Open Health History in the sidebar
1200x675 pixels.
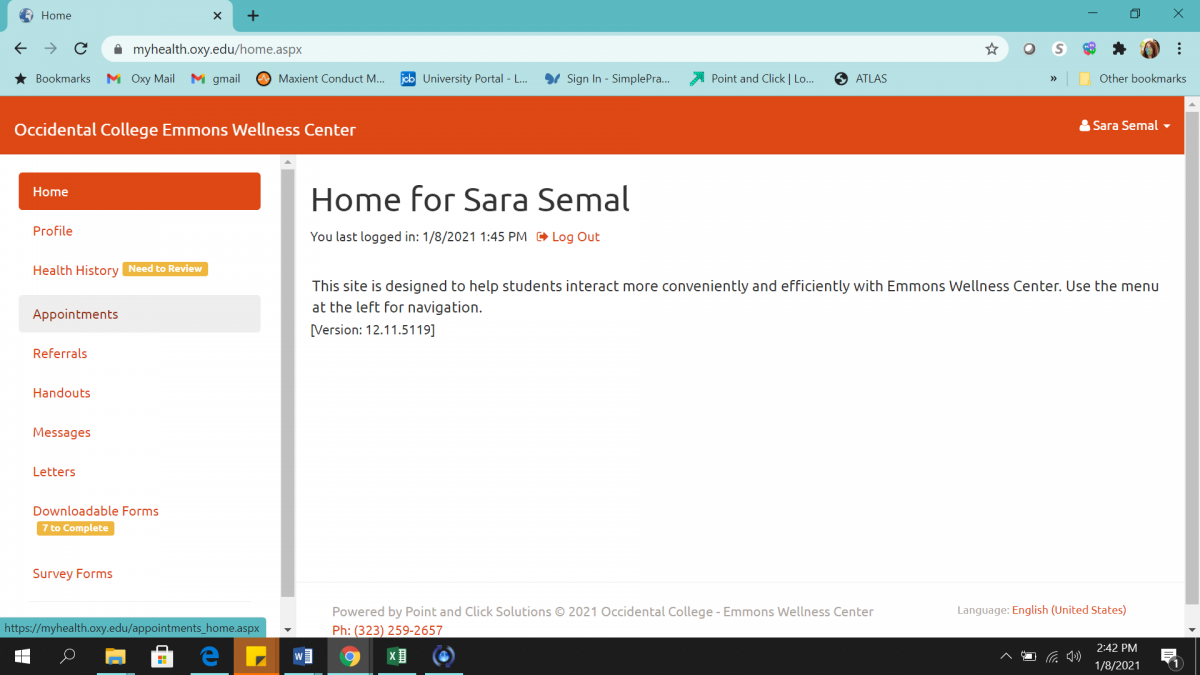point(76,270)
